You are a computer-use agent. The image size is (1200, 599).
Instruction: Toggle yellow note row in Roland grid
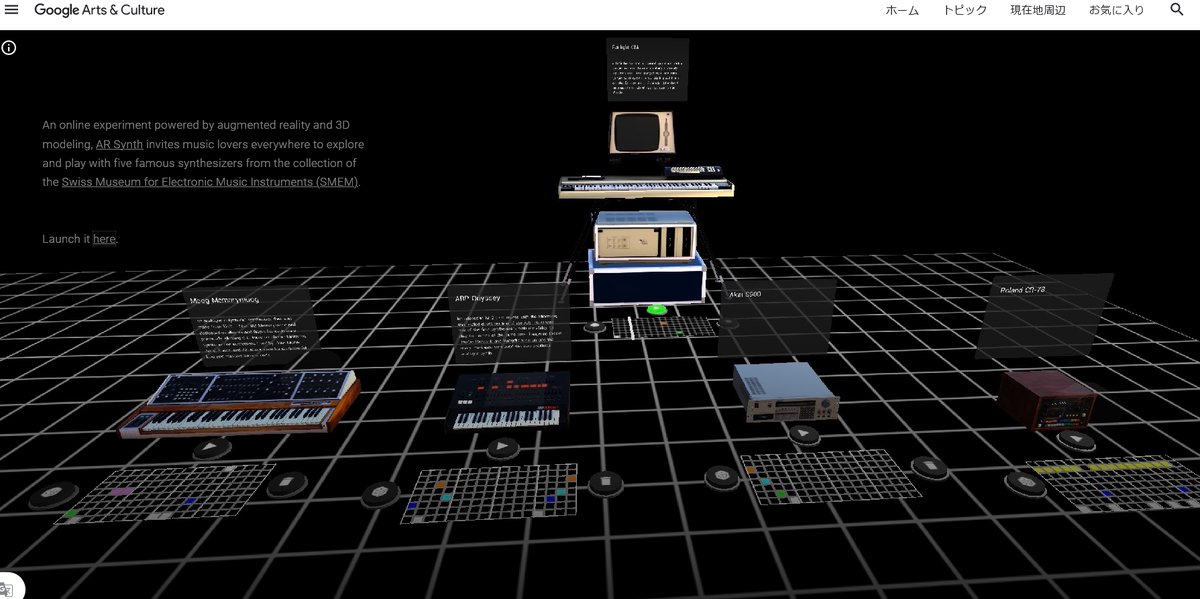(x=1102, y=466)
